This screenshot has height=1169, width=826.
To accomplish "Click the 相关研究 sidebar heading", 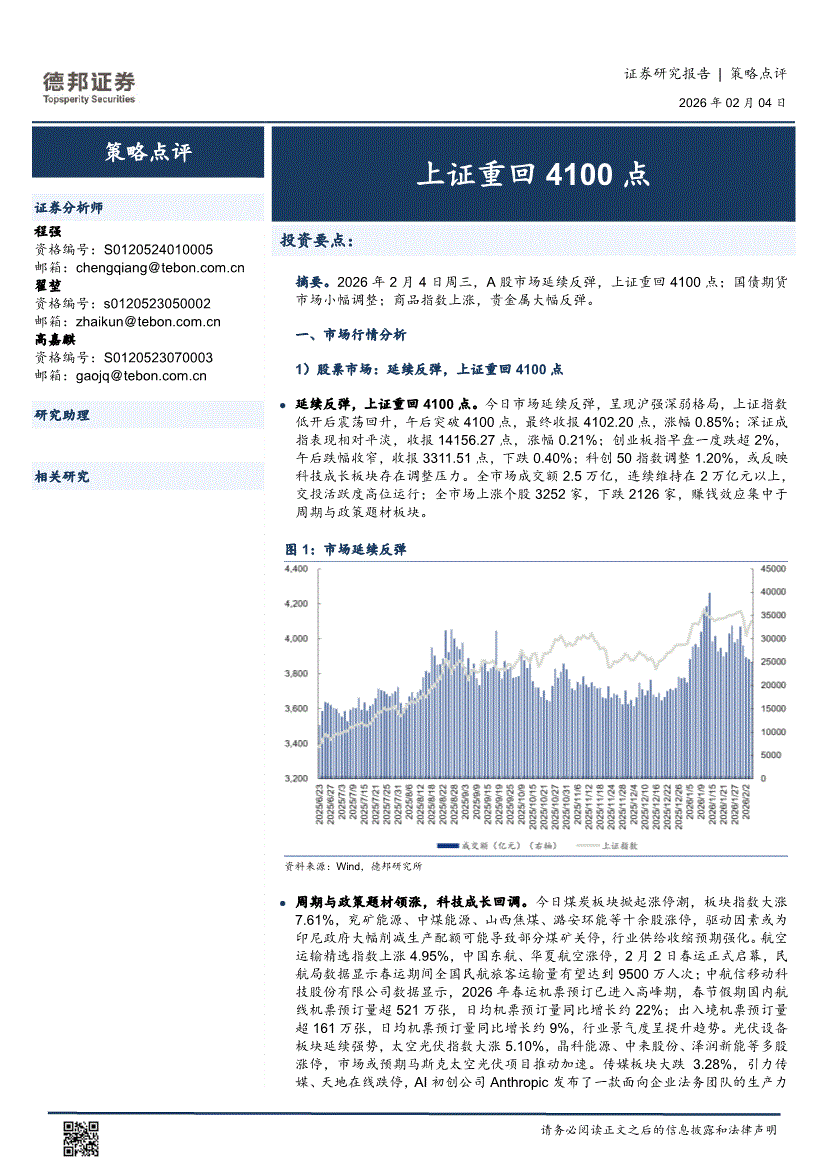I will 62,476.
